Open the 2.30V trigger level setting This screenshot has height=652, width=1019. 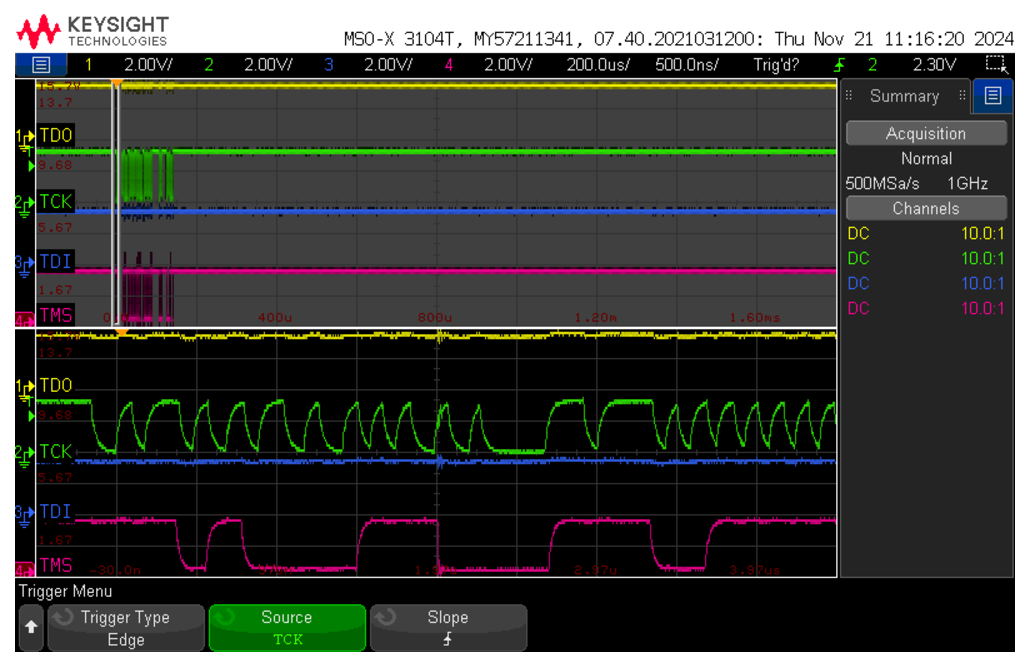(935, 65)
